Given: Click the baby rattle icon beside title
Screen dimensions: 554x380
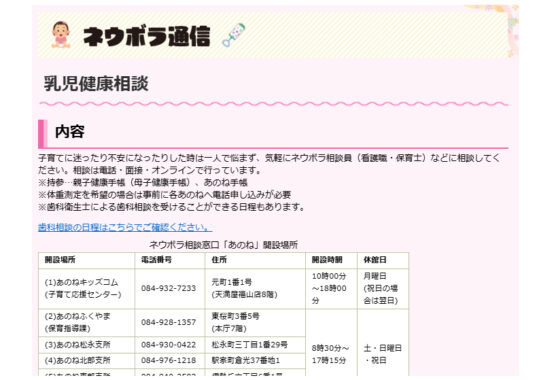Looking at the screenshot, I should pyautogui.click(x=234, y=34).
